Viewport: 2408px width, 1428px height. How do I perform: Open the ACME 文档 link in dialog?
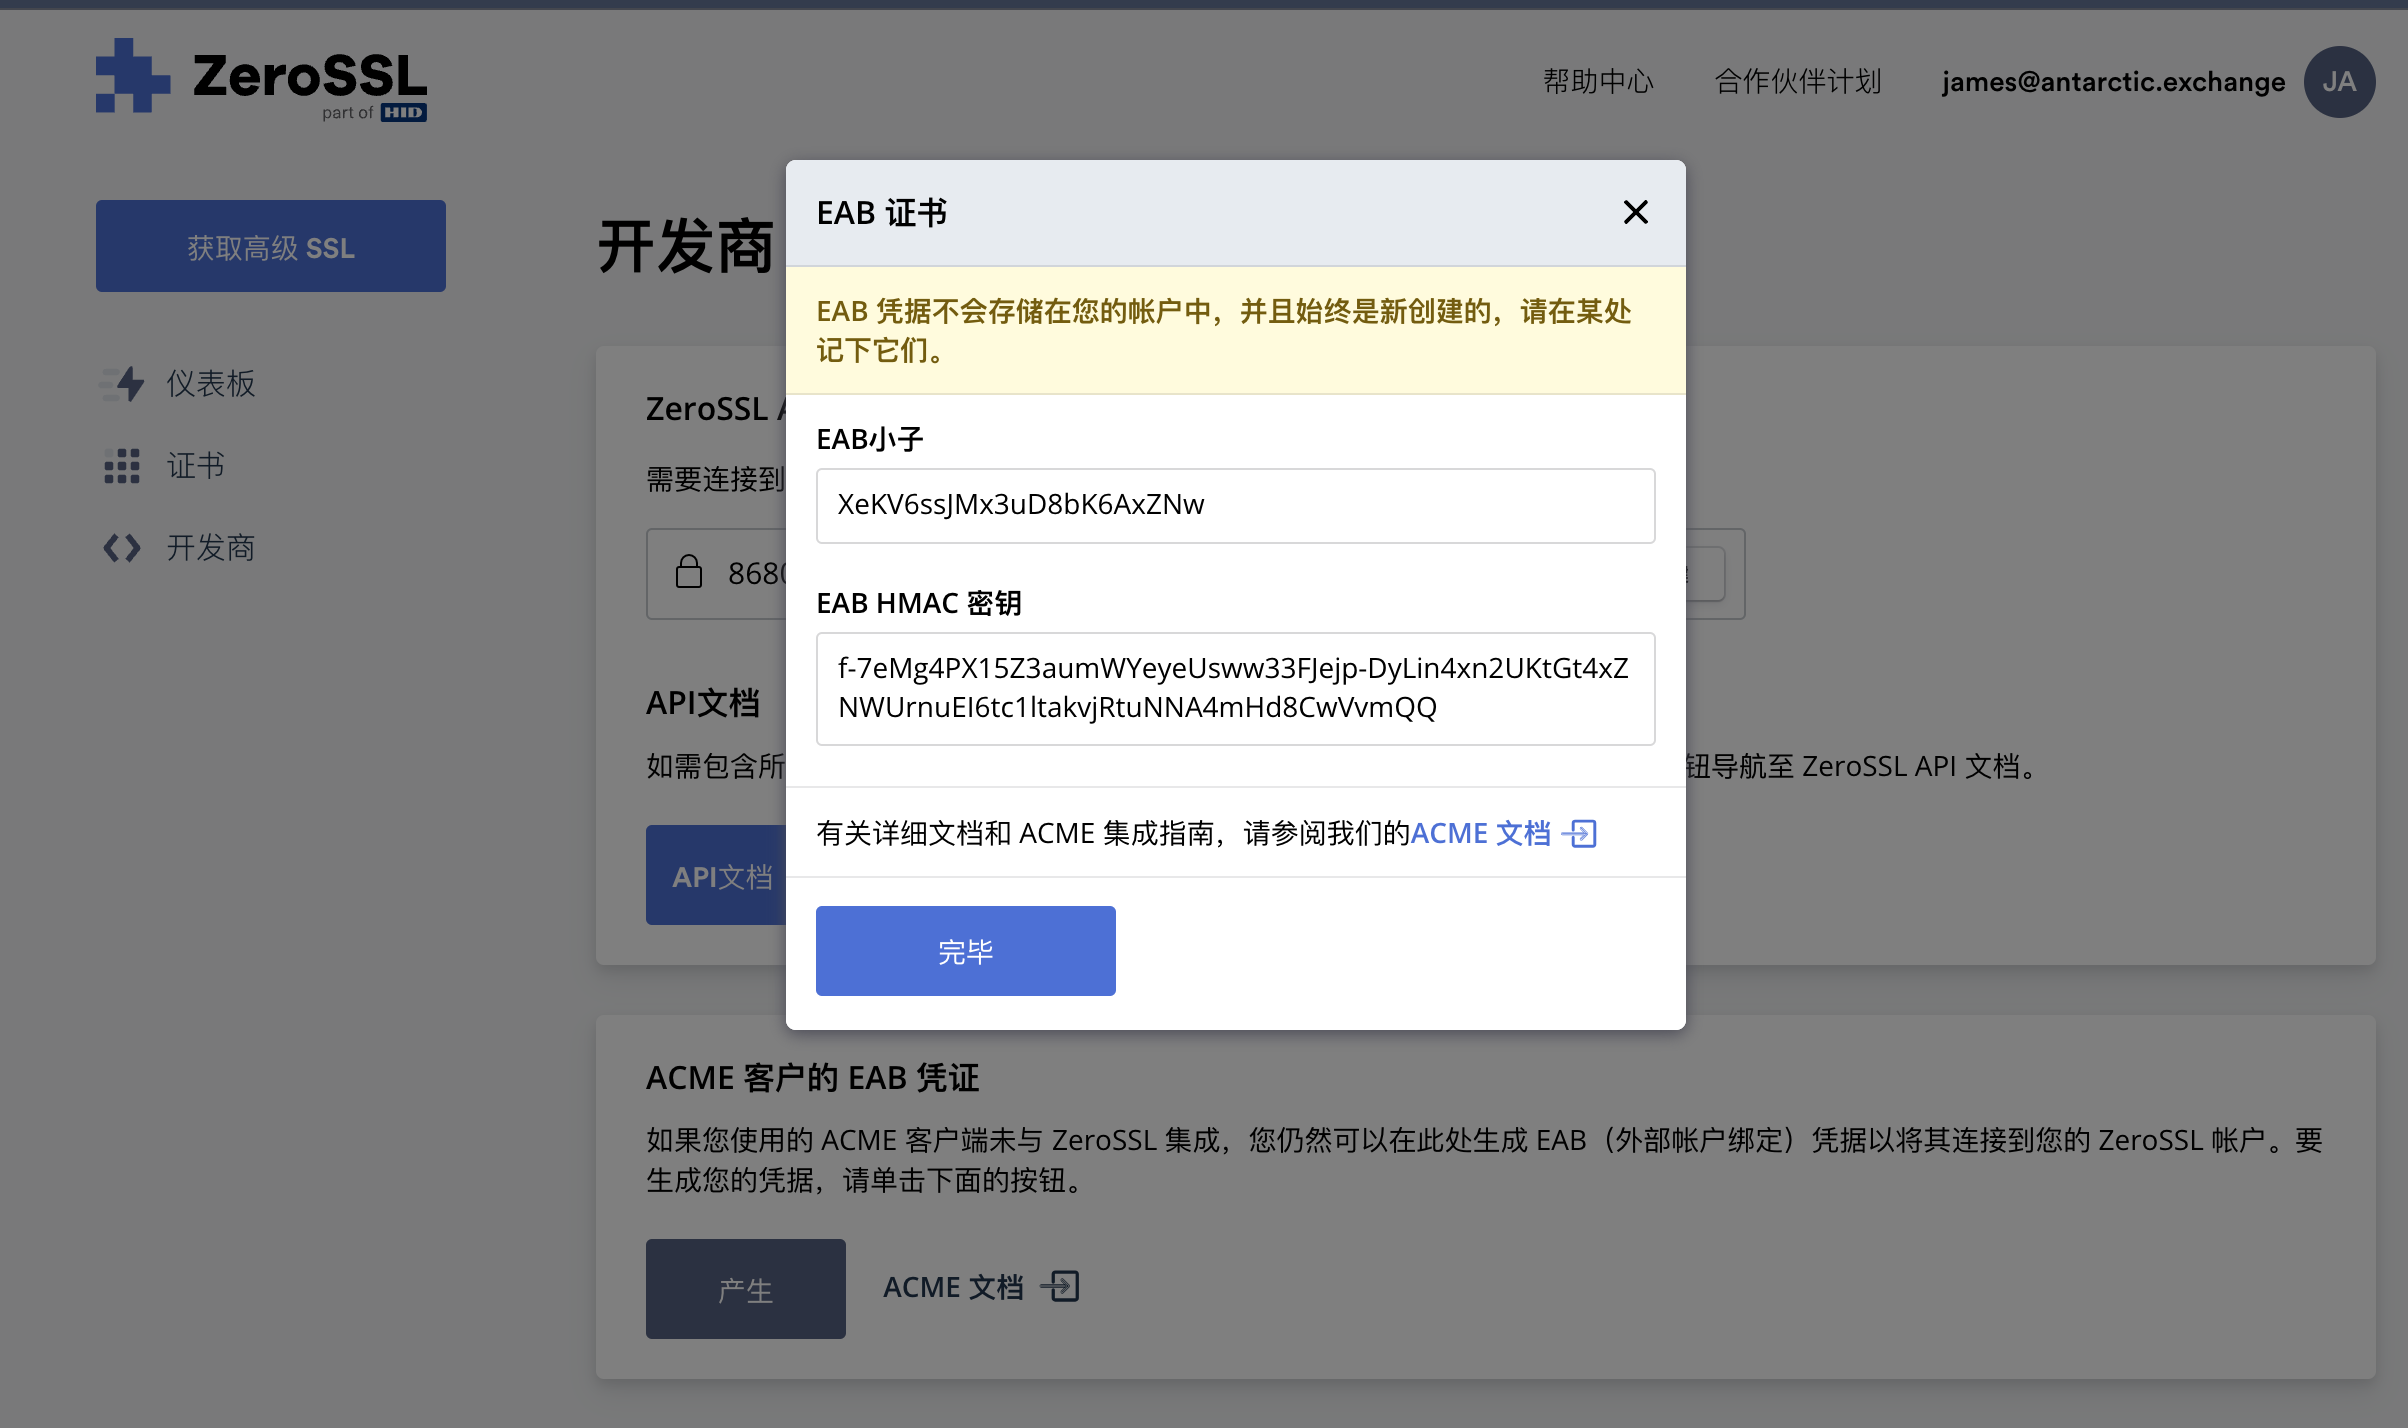coord(1480,833)
